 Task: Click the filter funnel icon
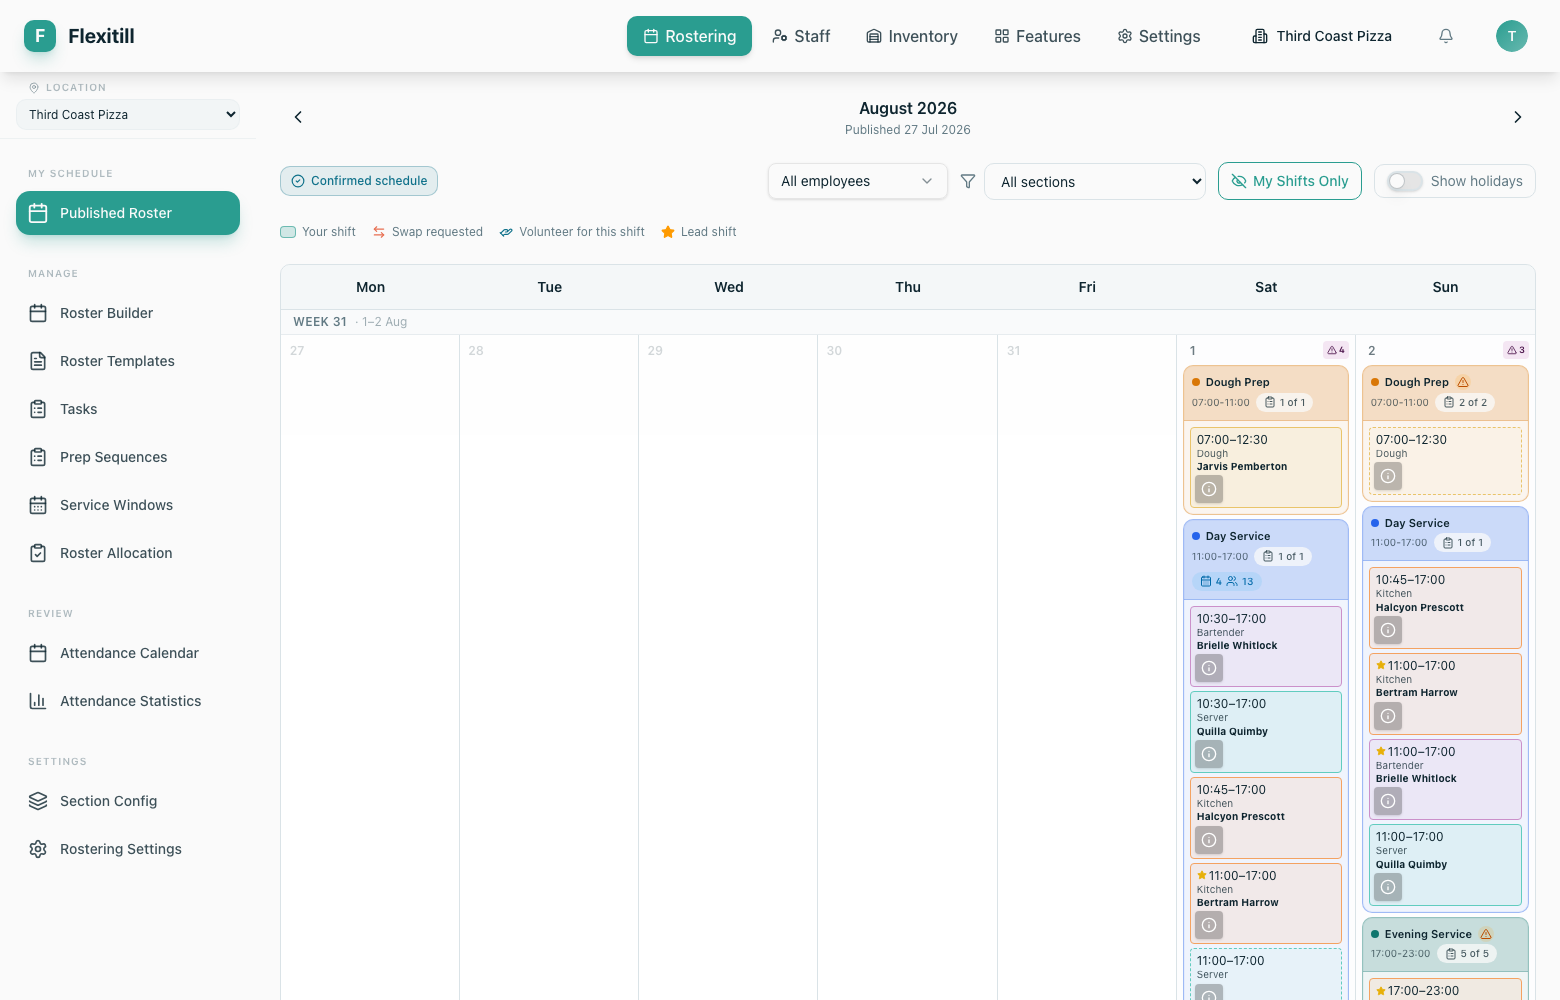coord(968,181)
